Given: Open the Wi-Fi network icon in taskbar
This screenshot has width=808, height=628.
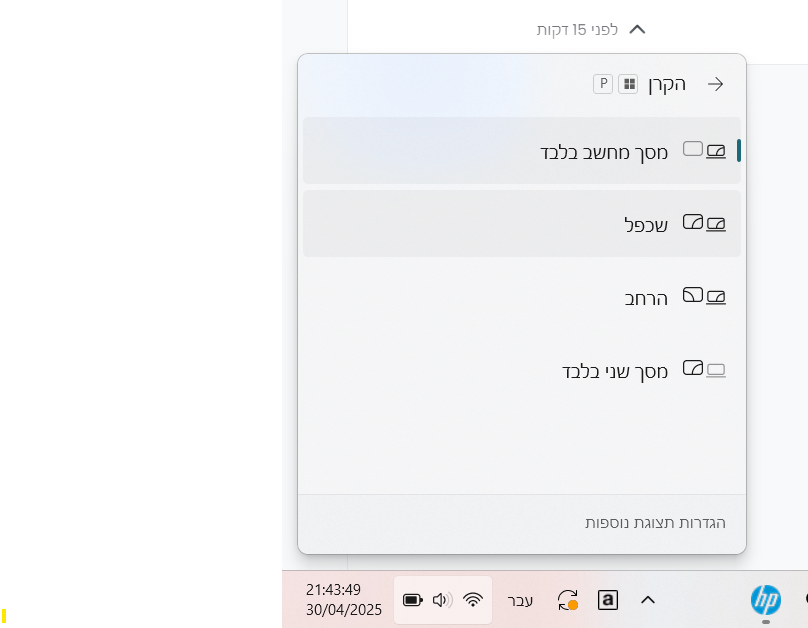Looking at the screenshot, I should (473, 600).
